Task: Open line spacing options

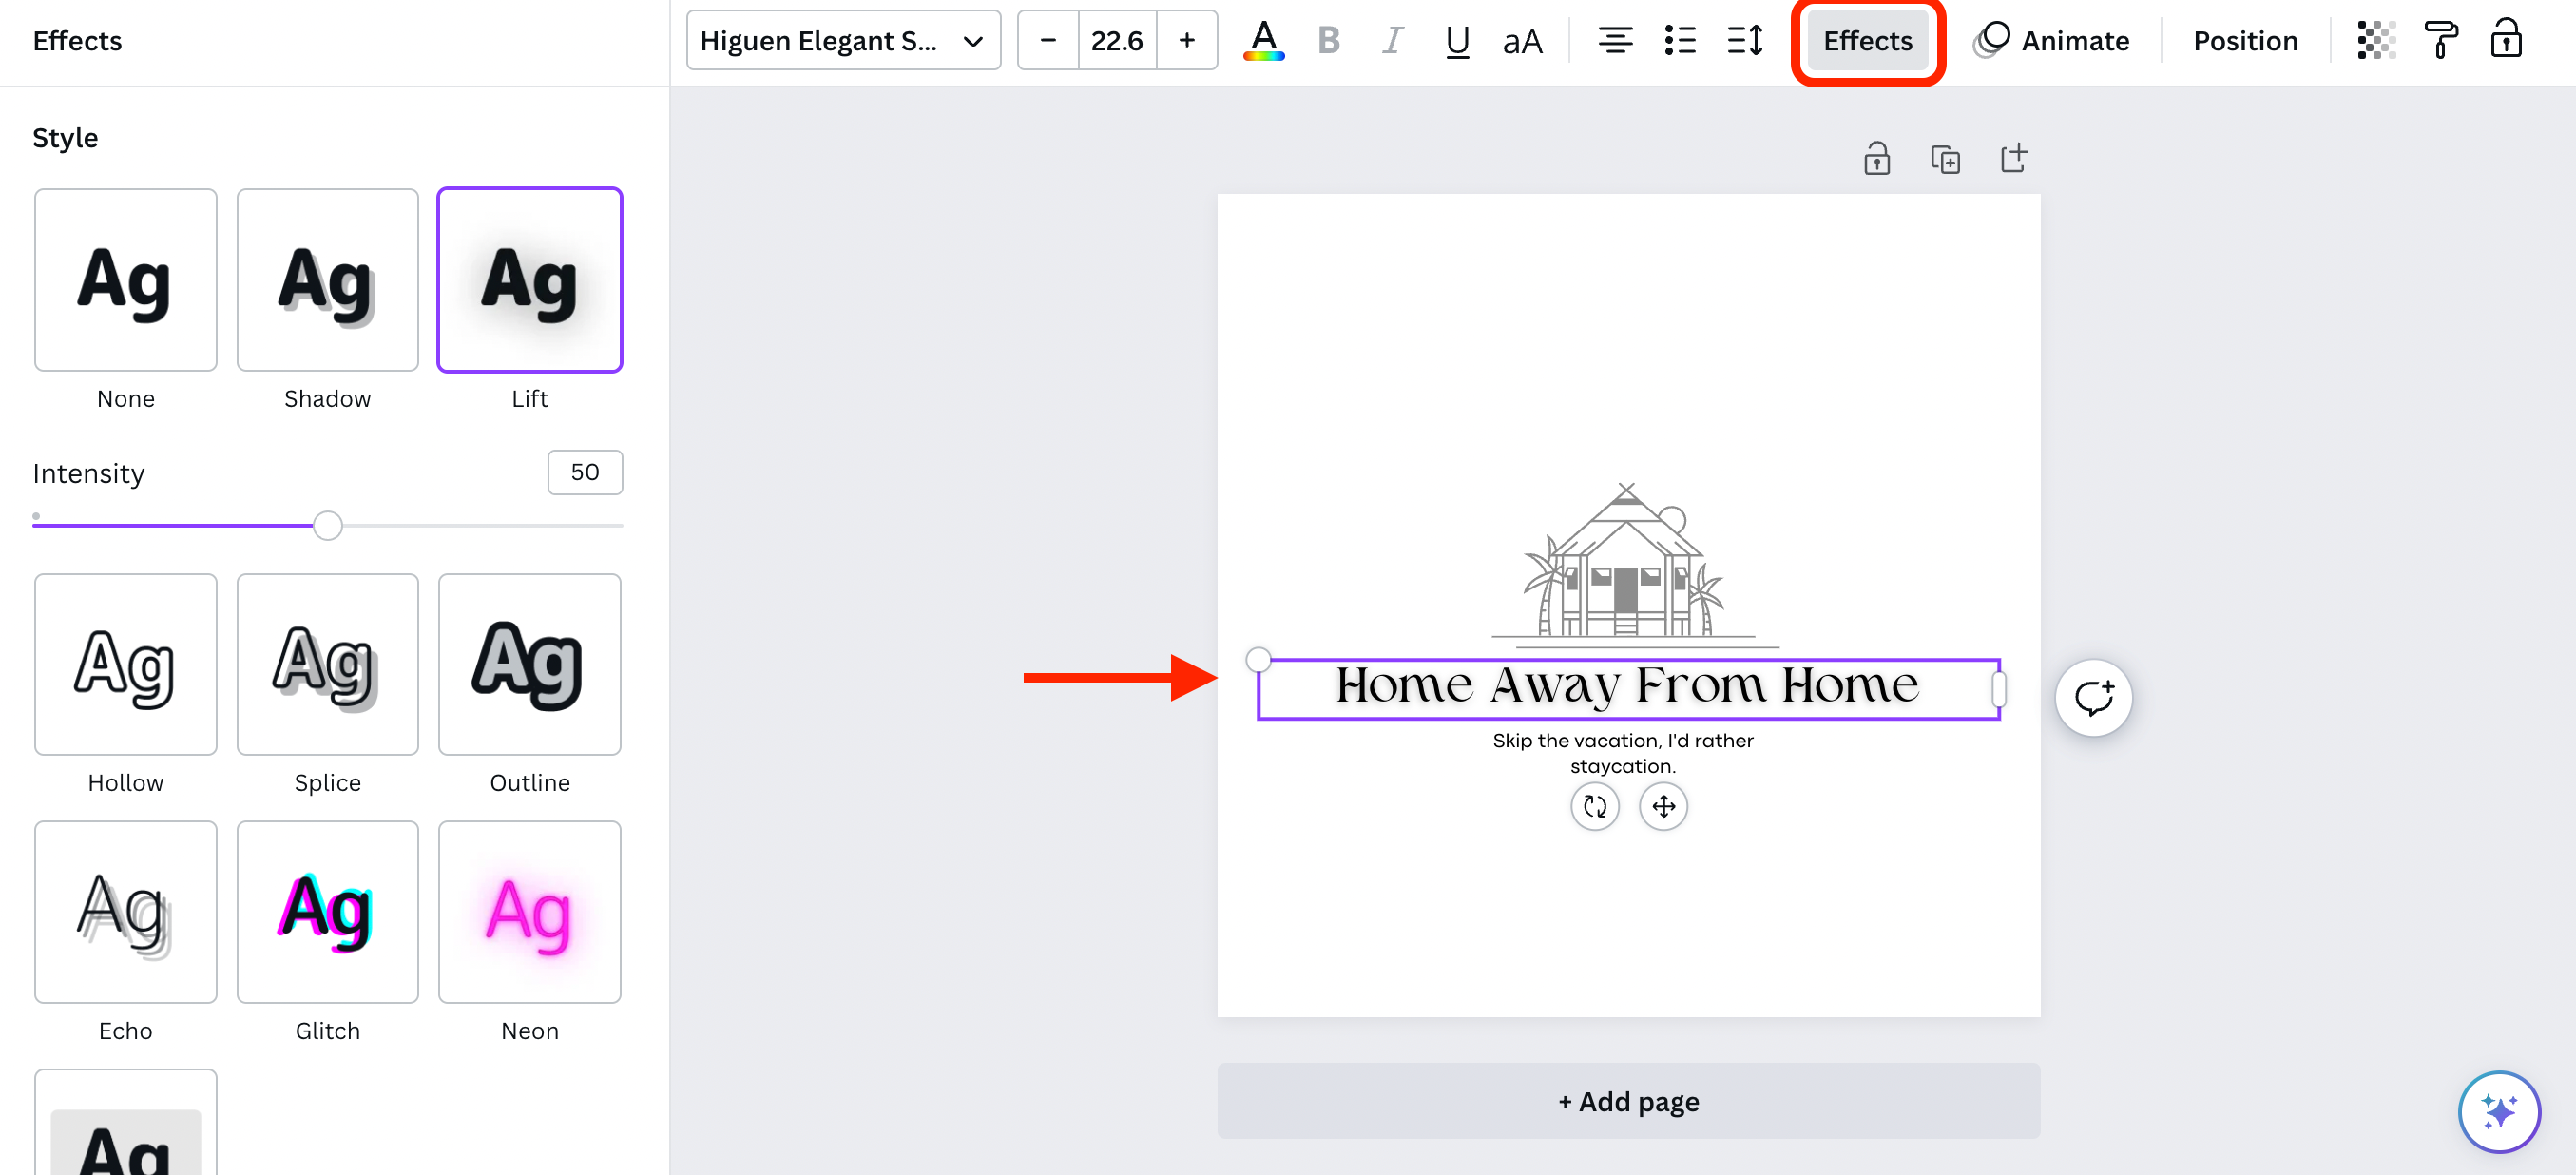Action: pyautogui.click(x=1745, y=40)
